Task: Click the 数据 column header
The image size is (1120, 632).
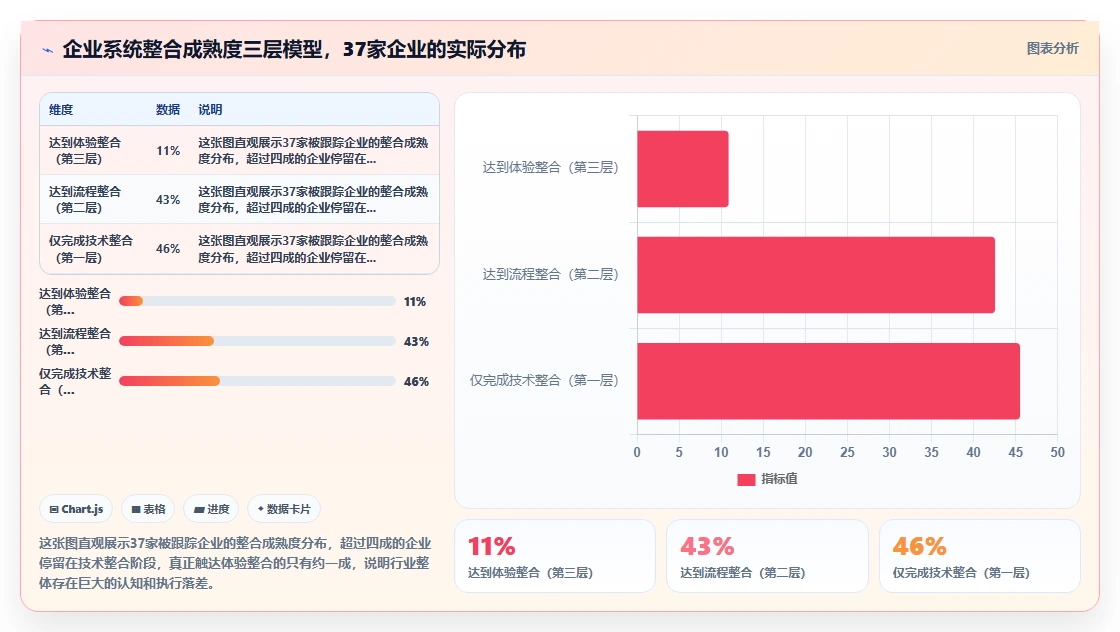Action: pos(168,109)
